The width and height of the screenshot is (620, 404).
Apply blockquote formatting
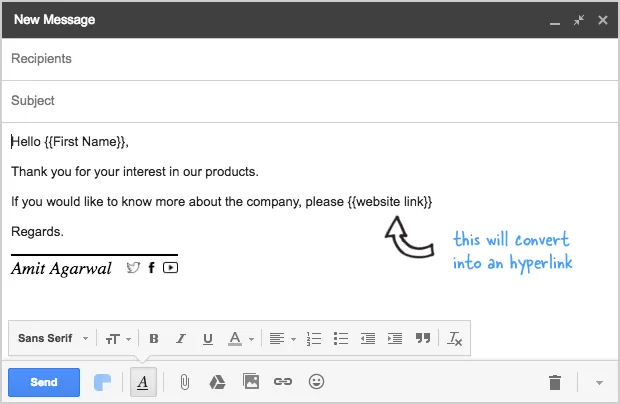[423, 338]
